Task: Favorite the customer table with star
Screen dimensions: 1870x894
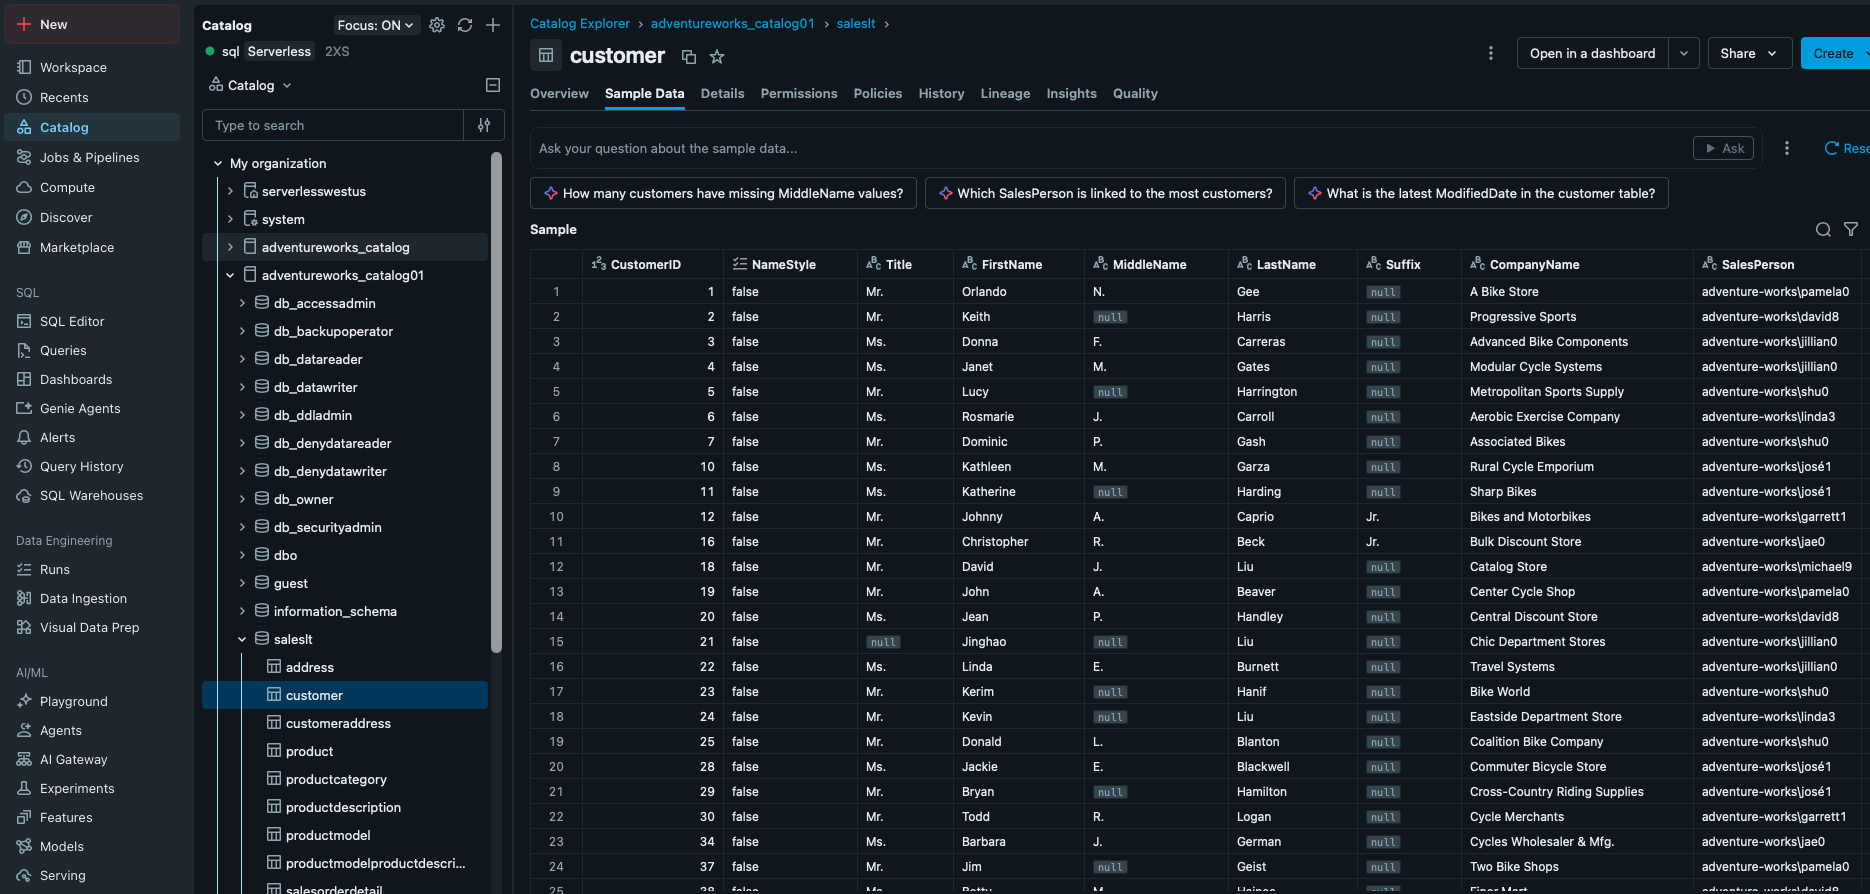Action: click(x=717, y=57)
